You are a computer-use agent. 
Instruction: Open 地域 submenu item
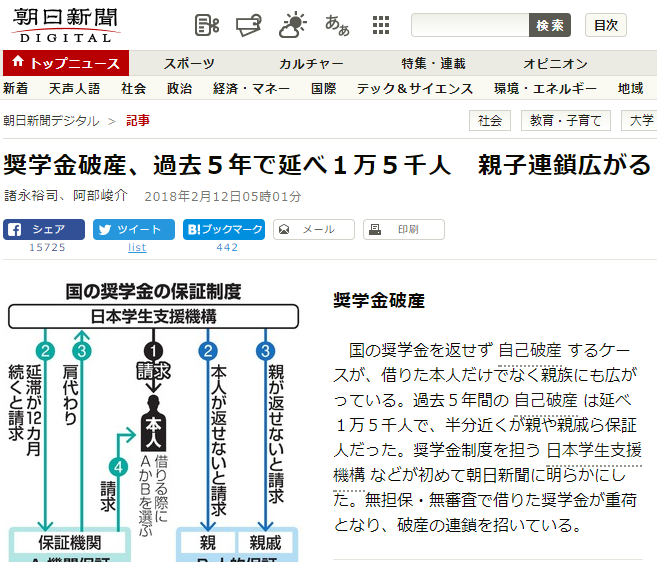click(630, 88)
